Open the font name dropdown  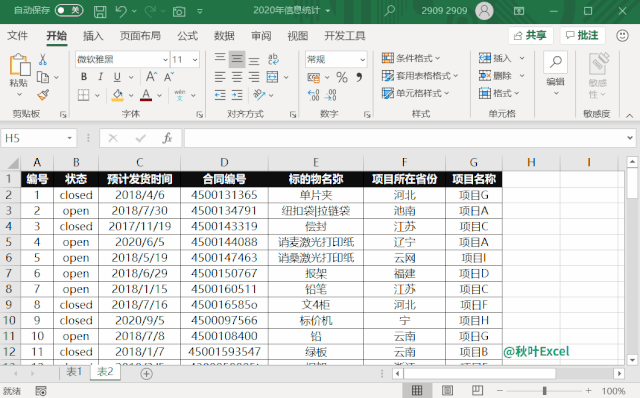[165, 60]
